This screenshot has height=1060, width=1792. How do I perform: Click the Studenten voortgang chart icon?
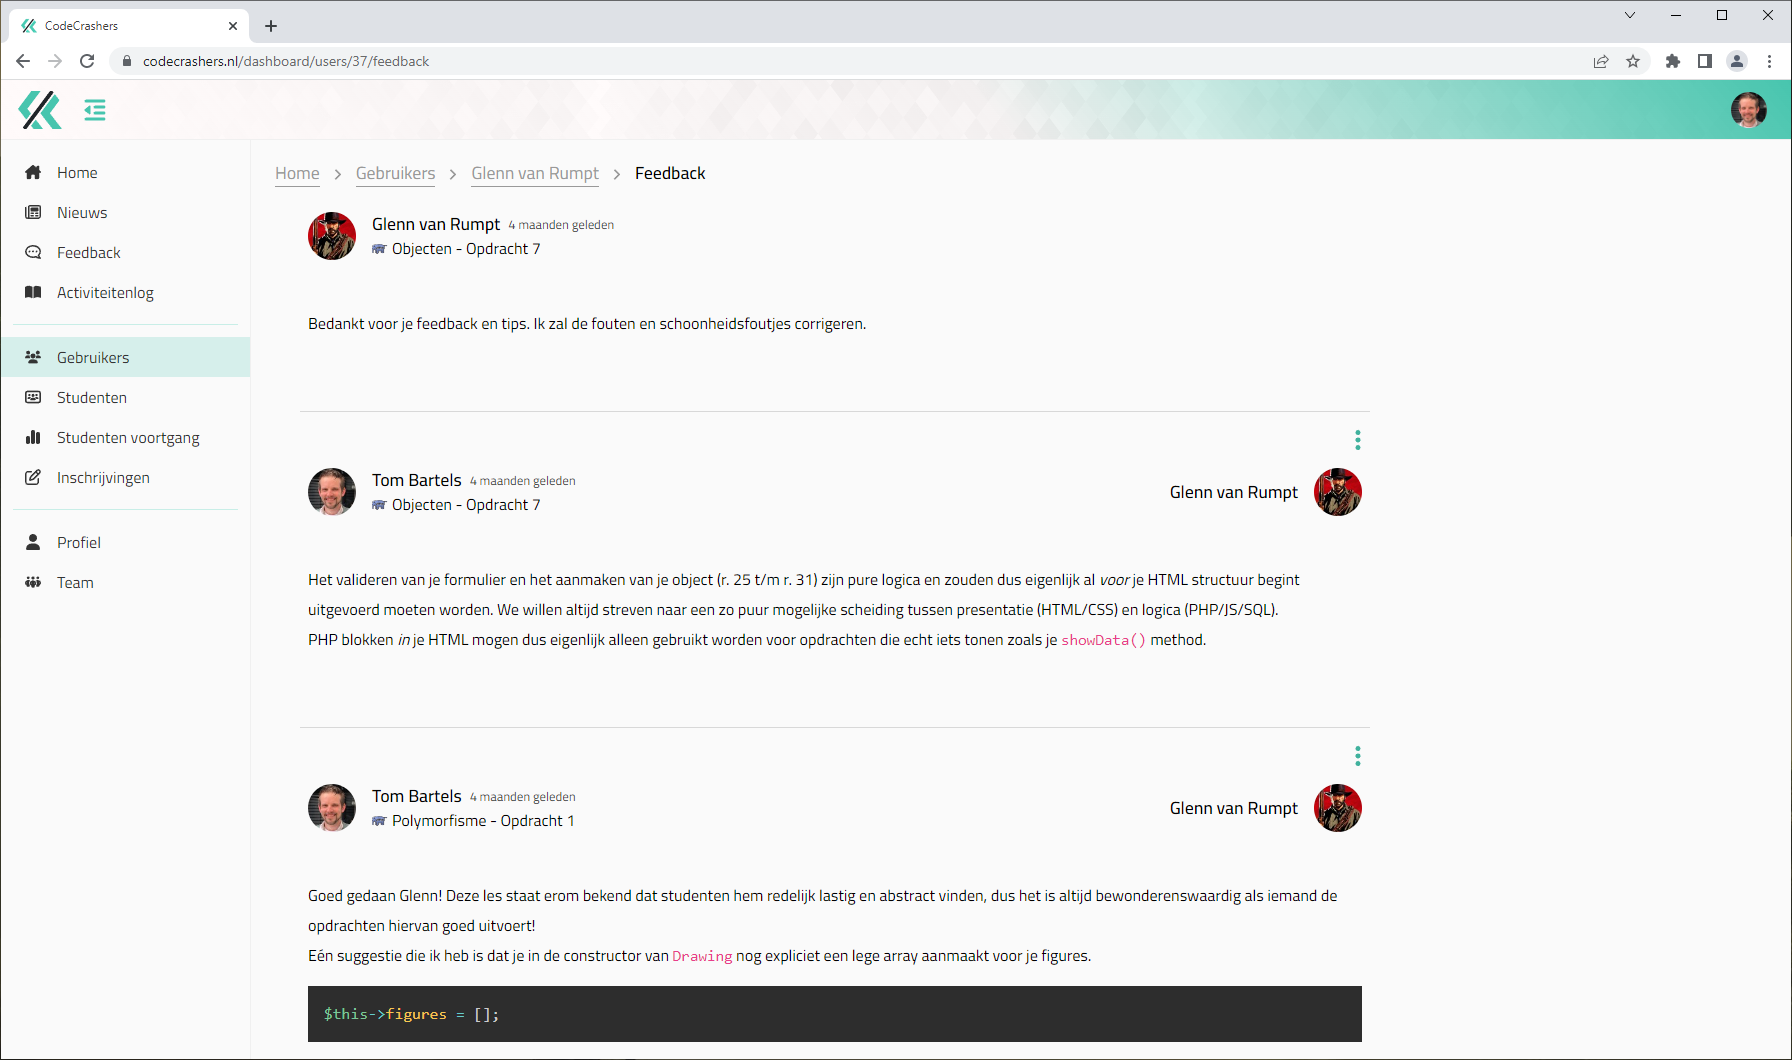(x=33, y=438)
